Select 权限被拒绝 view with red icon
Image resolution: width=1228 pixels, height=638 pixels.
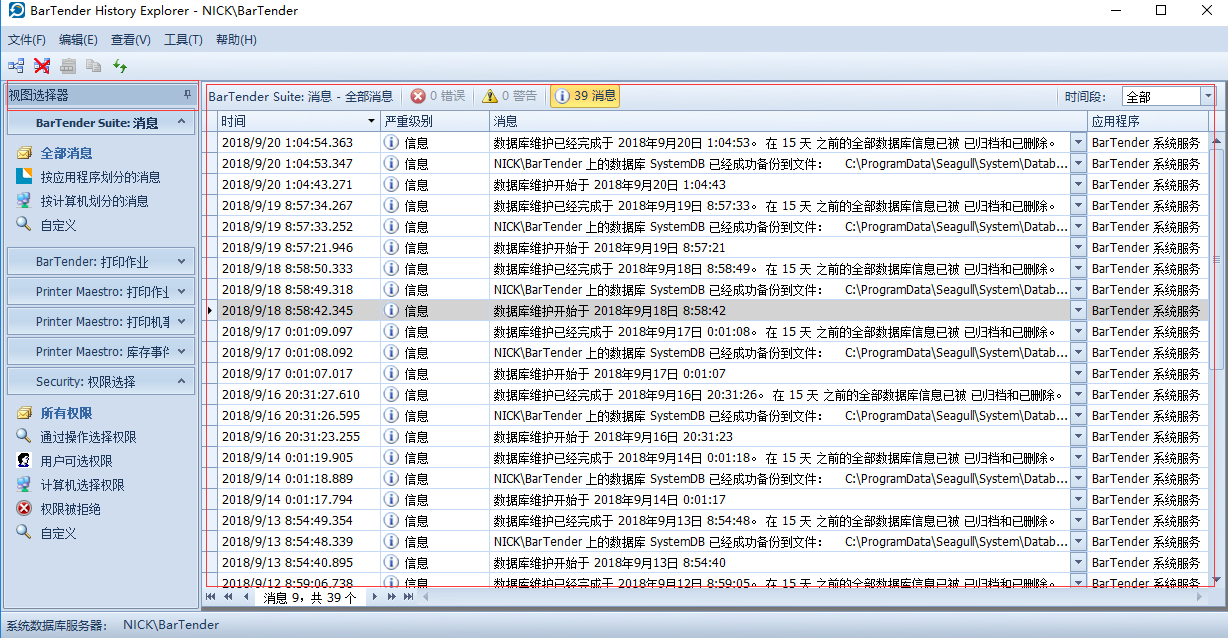(x=70, y=509)
